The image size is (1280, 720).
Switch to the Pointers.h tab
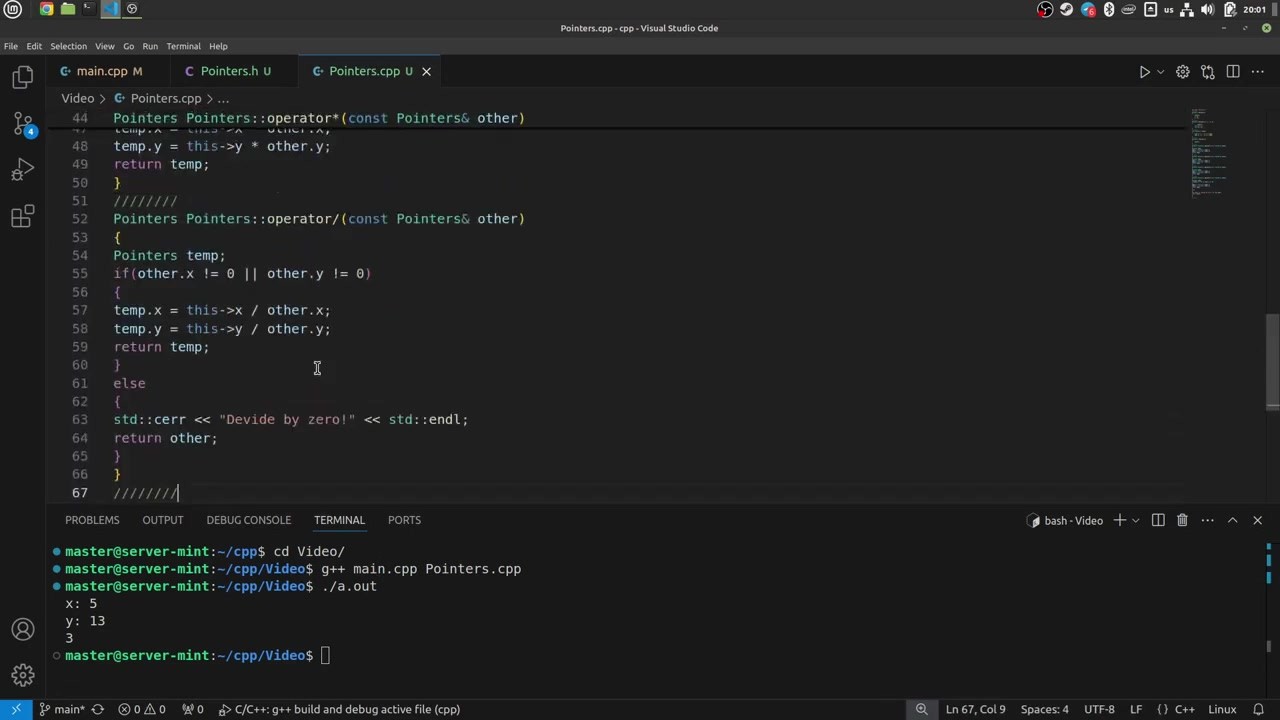click(x=228, y=71)
